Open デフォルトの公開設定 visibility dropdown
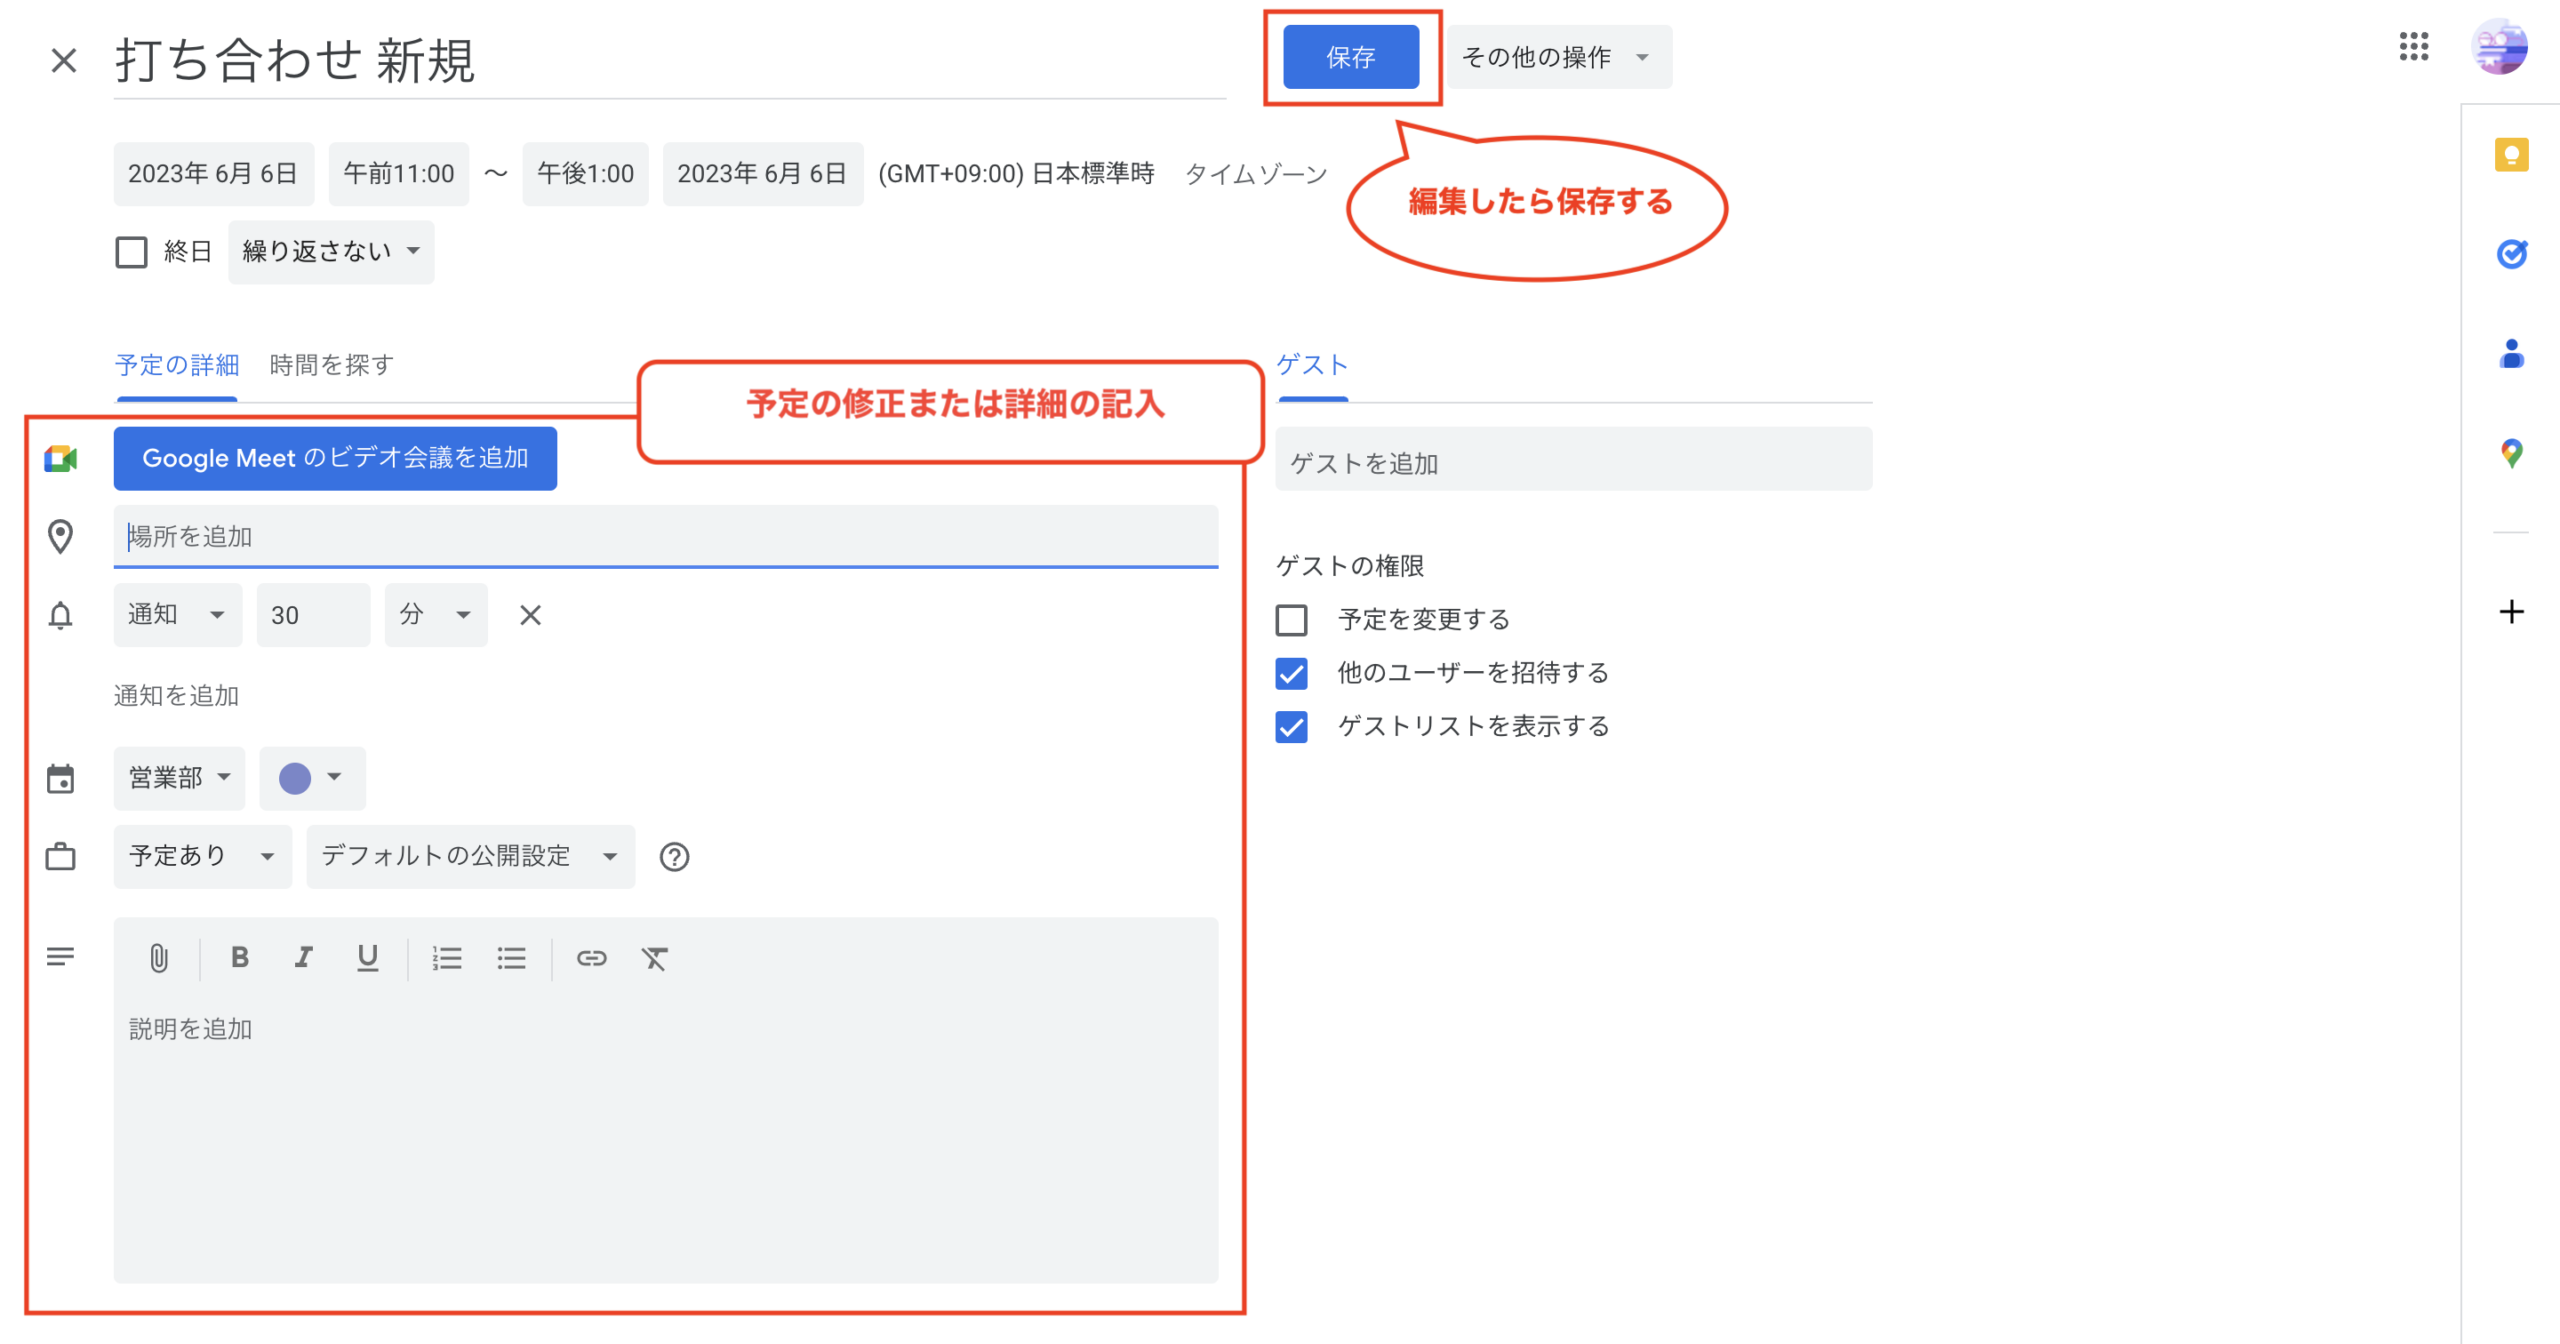Screen dimensions: 2560x1344 [470, 856]
